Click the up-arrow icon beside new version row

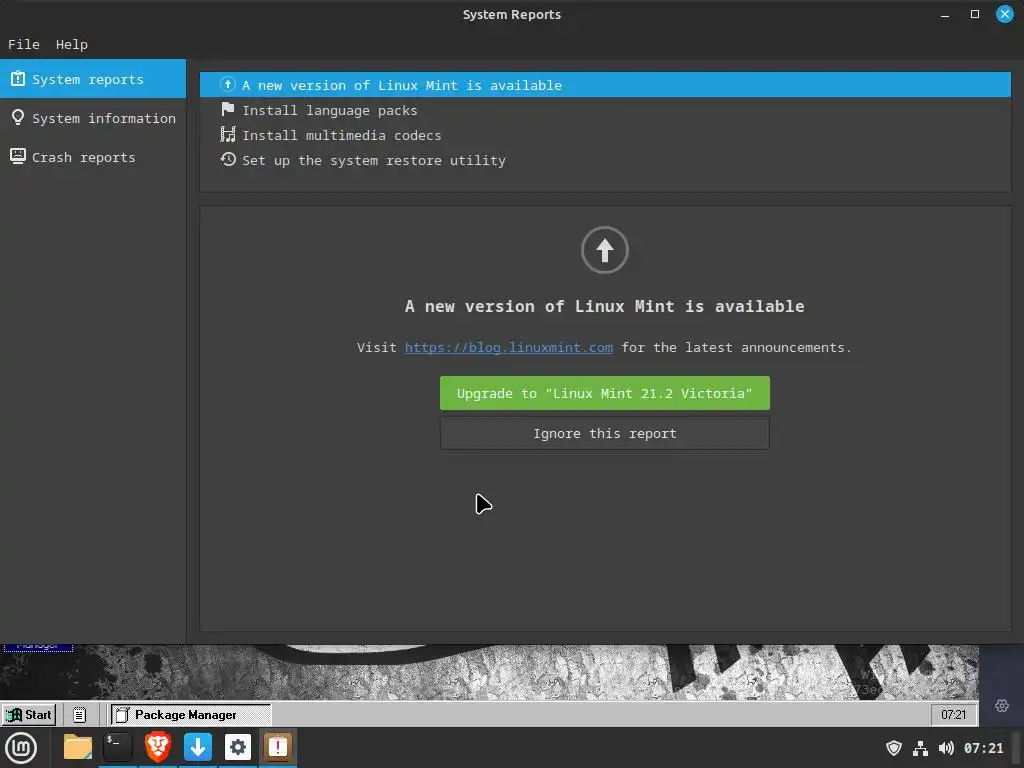[228, 84]
